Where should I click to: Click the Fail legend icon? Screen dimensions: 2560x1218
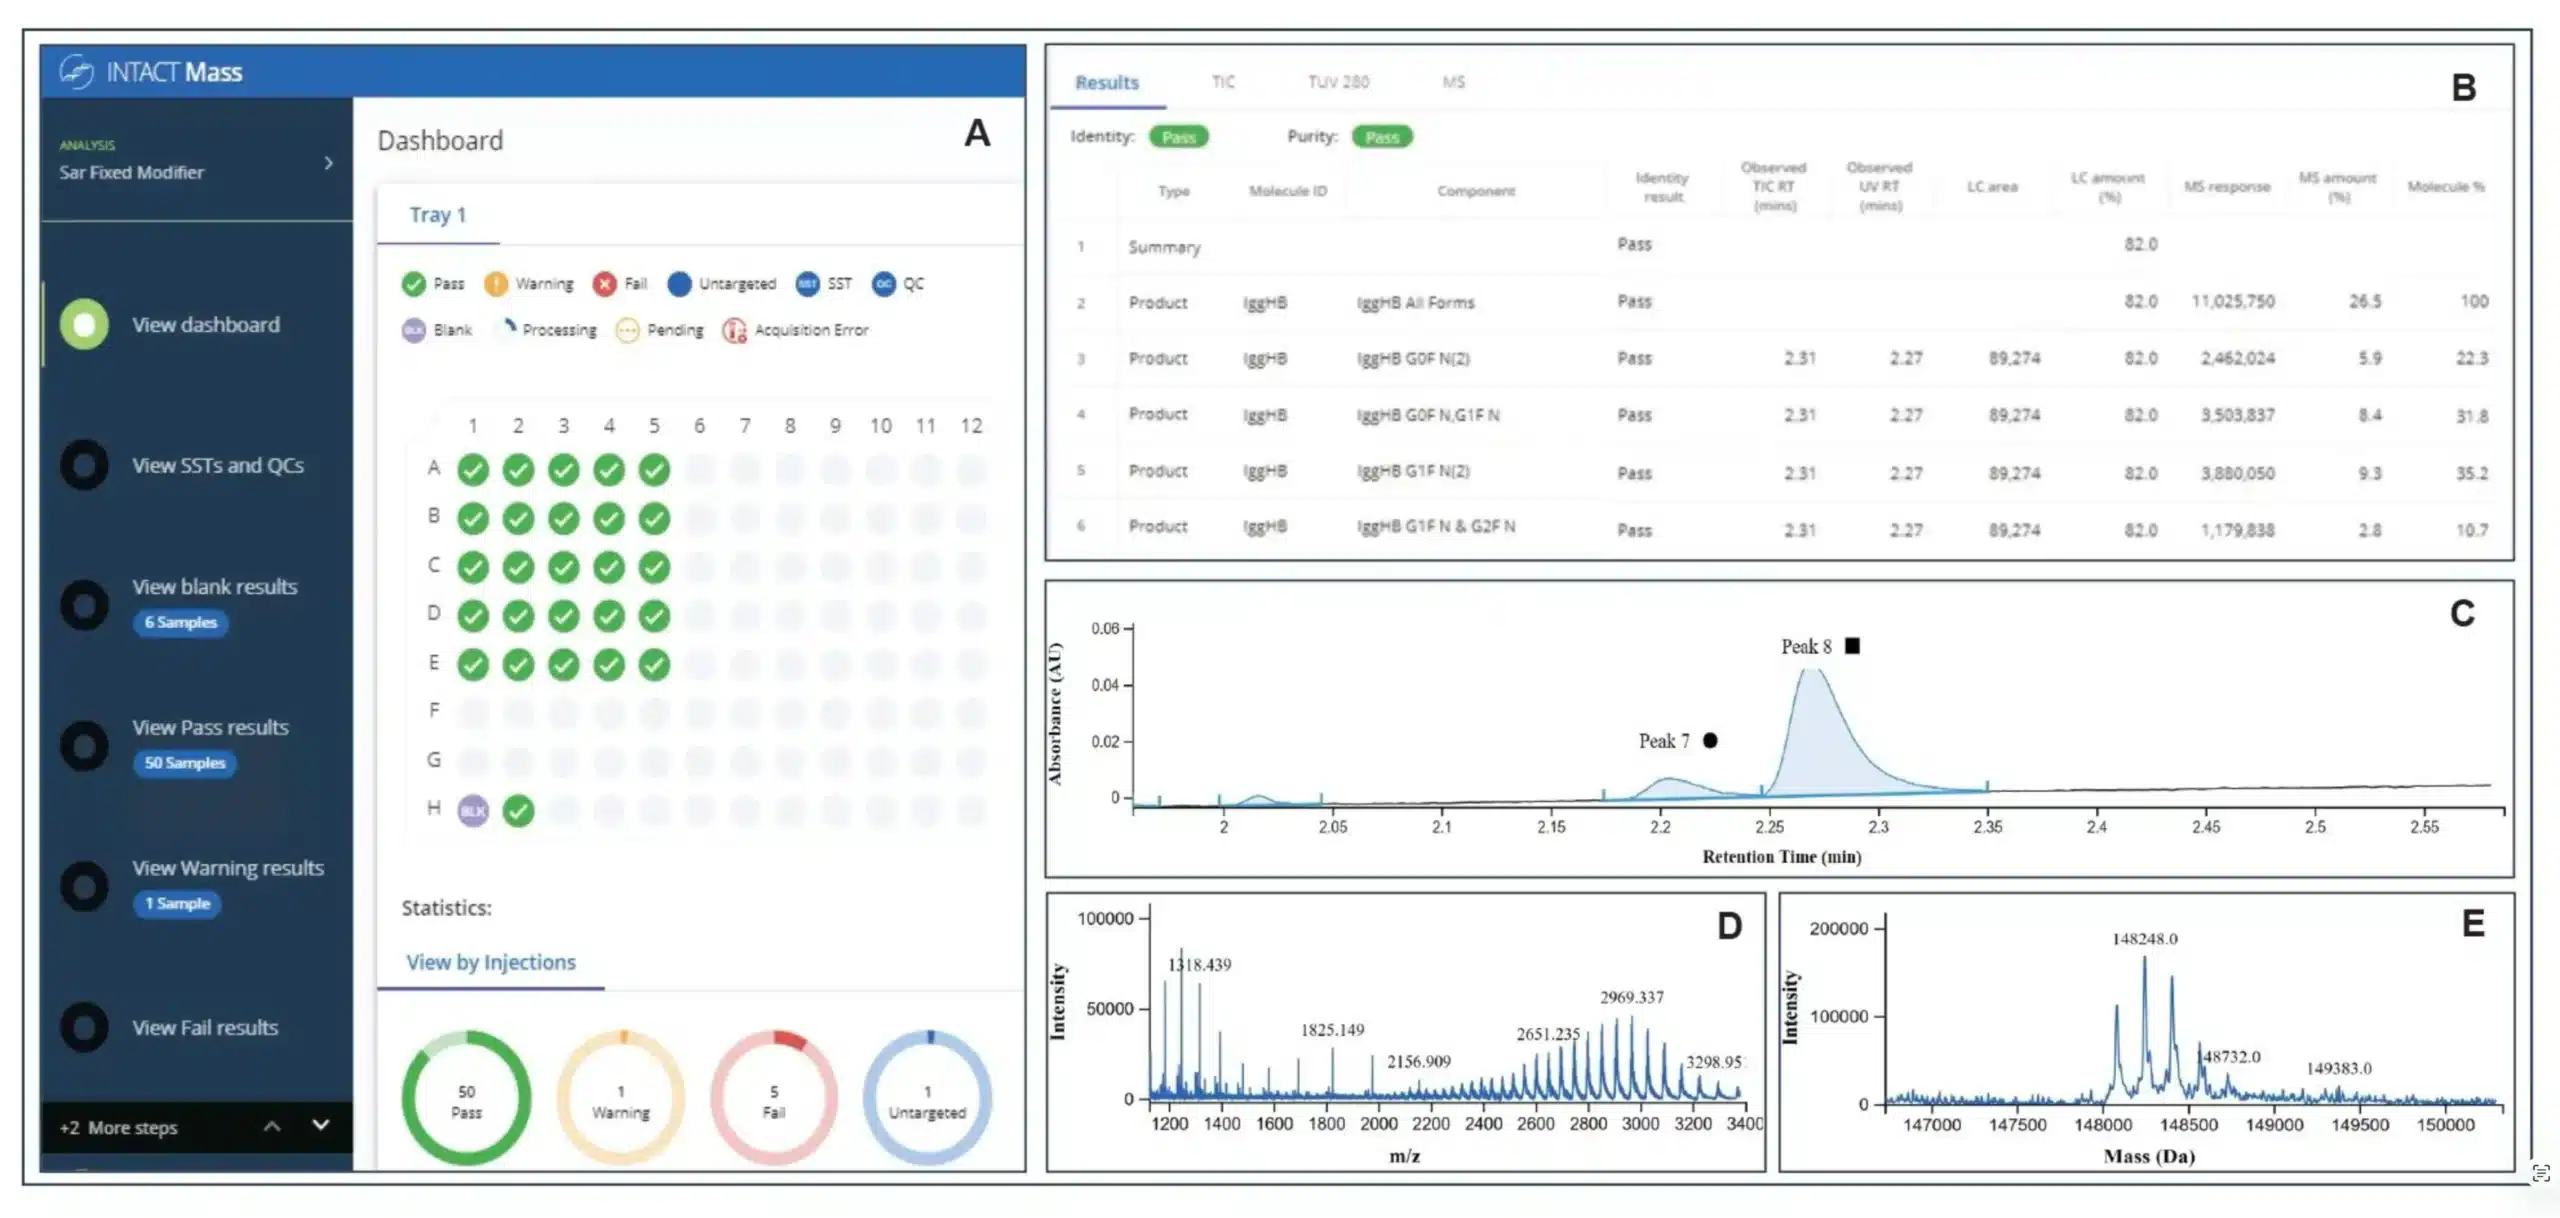604,285
